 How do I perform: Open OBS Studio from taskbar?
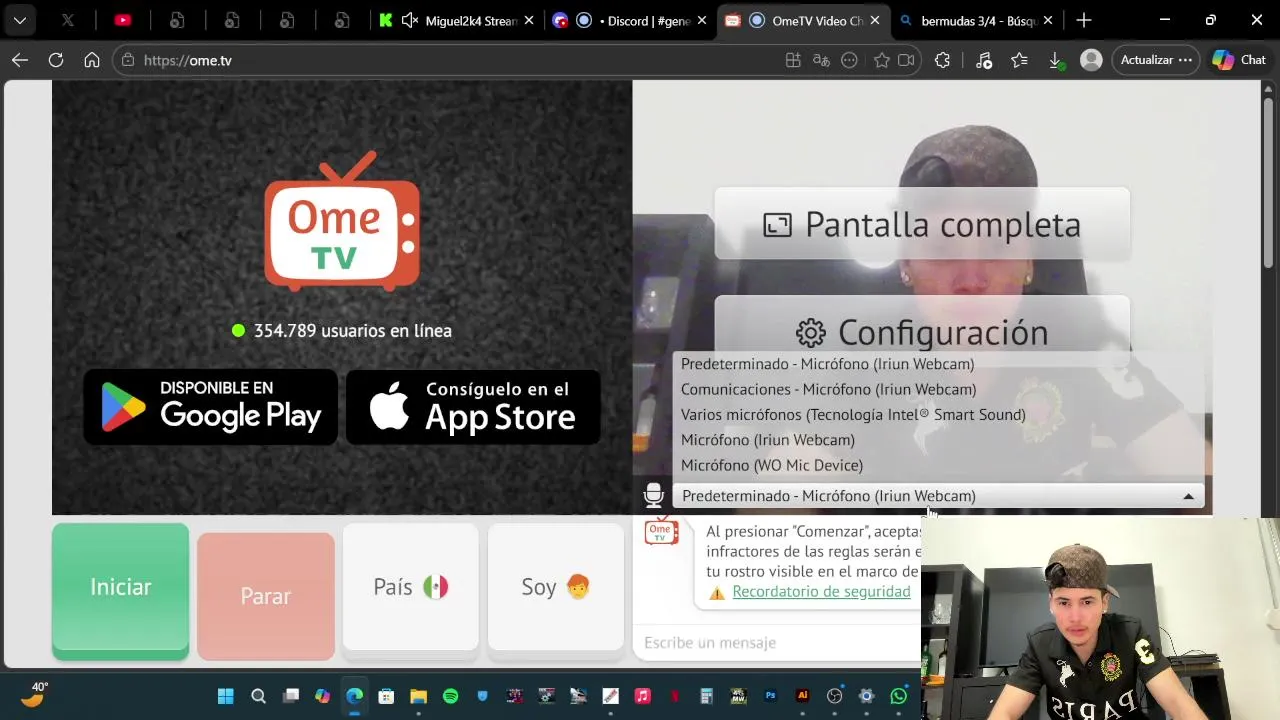(834, 696)
